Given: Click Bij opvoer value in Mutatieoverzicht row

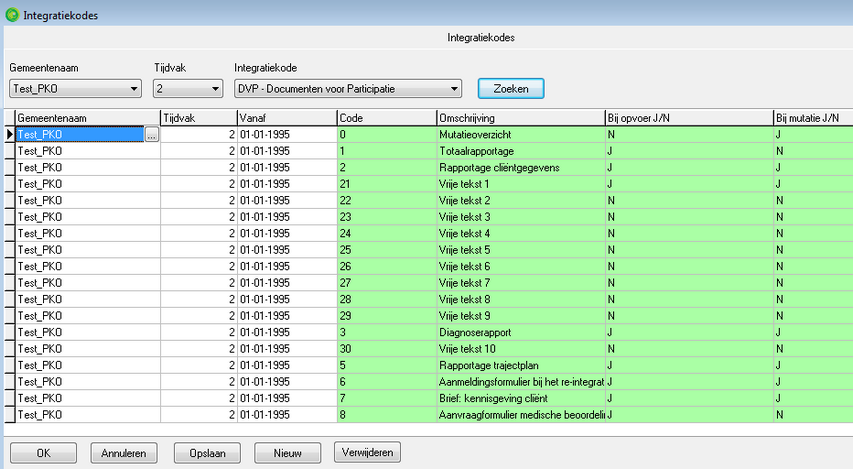Looking at the screenshot, I should [689, 134].
